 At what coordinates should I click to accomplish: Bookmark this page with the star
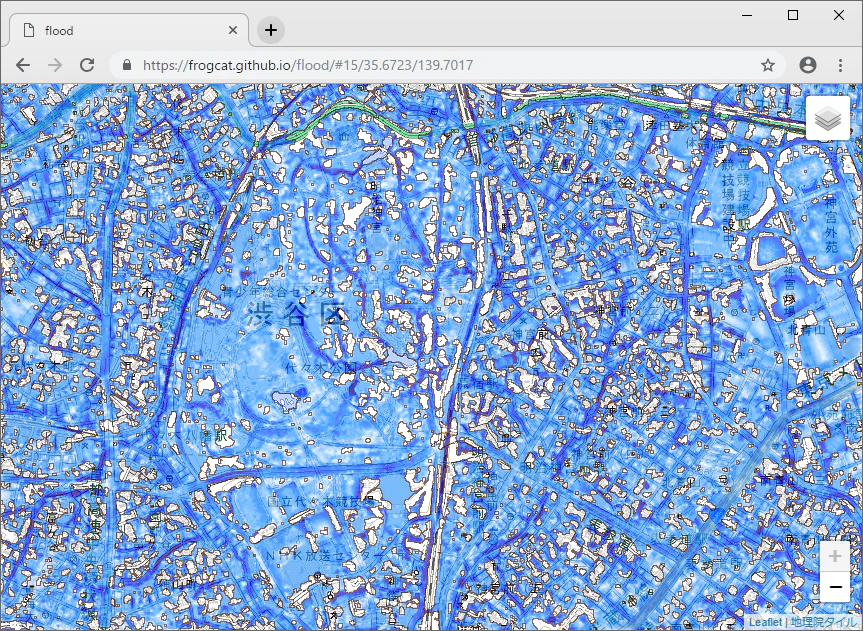pyautogui.click(x=768, y=65)
